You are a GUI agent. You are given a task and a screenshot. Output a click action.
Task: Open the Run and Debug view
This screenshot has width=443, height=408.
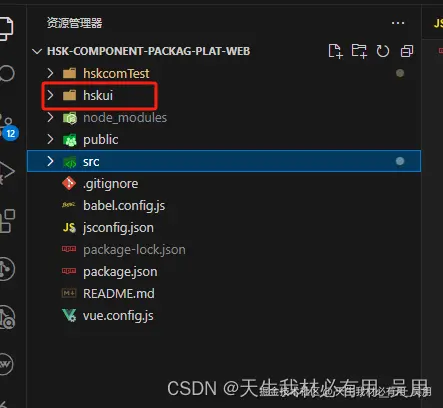7,173
